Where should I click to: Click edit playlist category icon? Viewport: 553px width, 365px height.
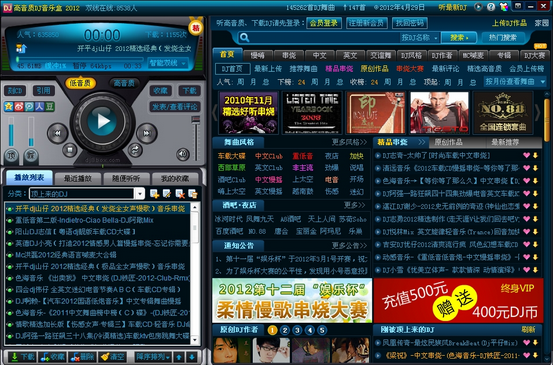[167, 194]
